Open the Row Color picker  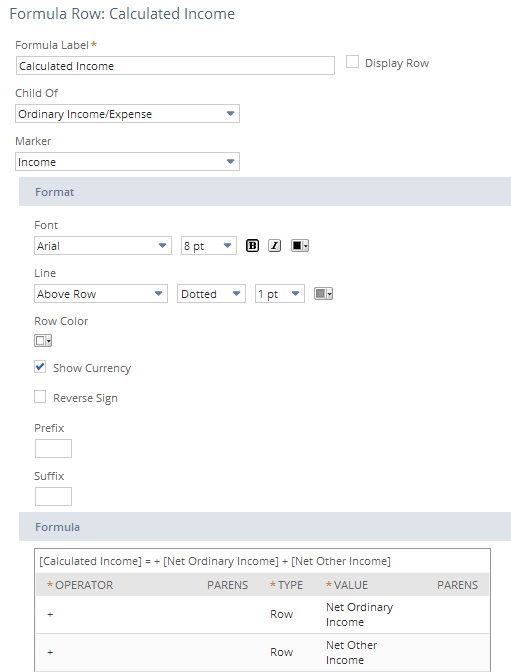43,341
